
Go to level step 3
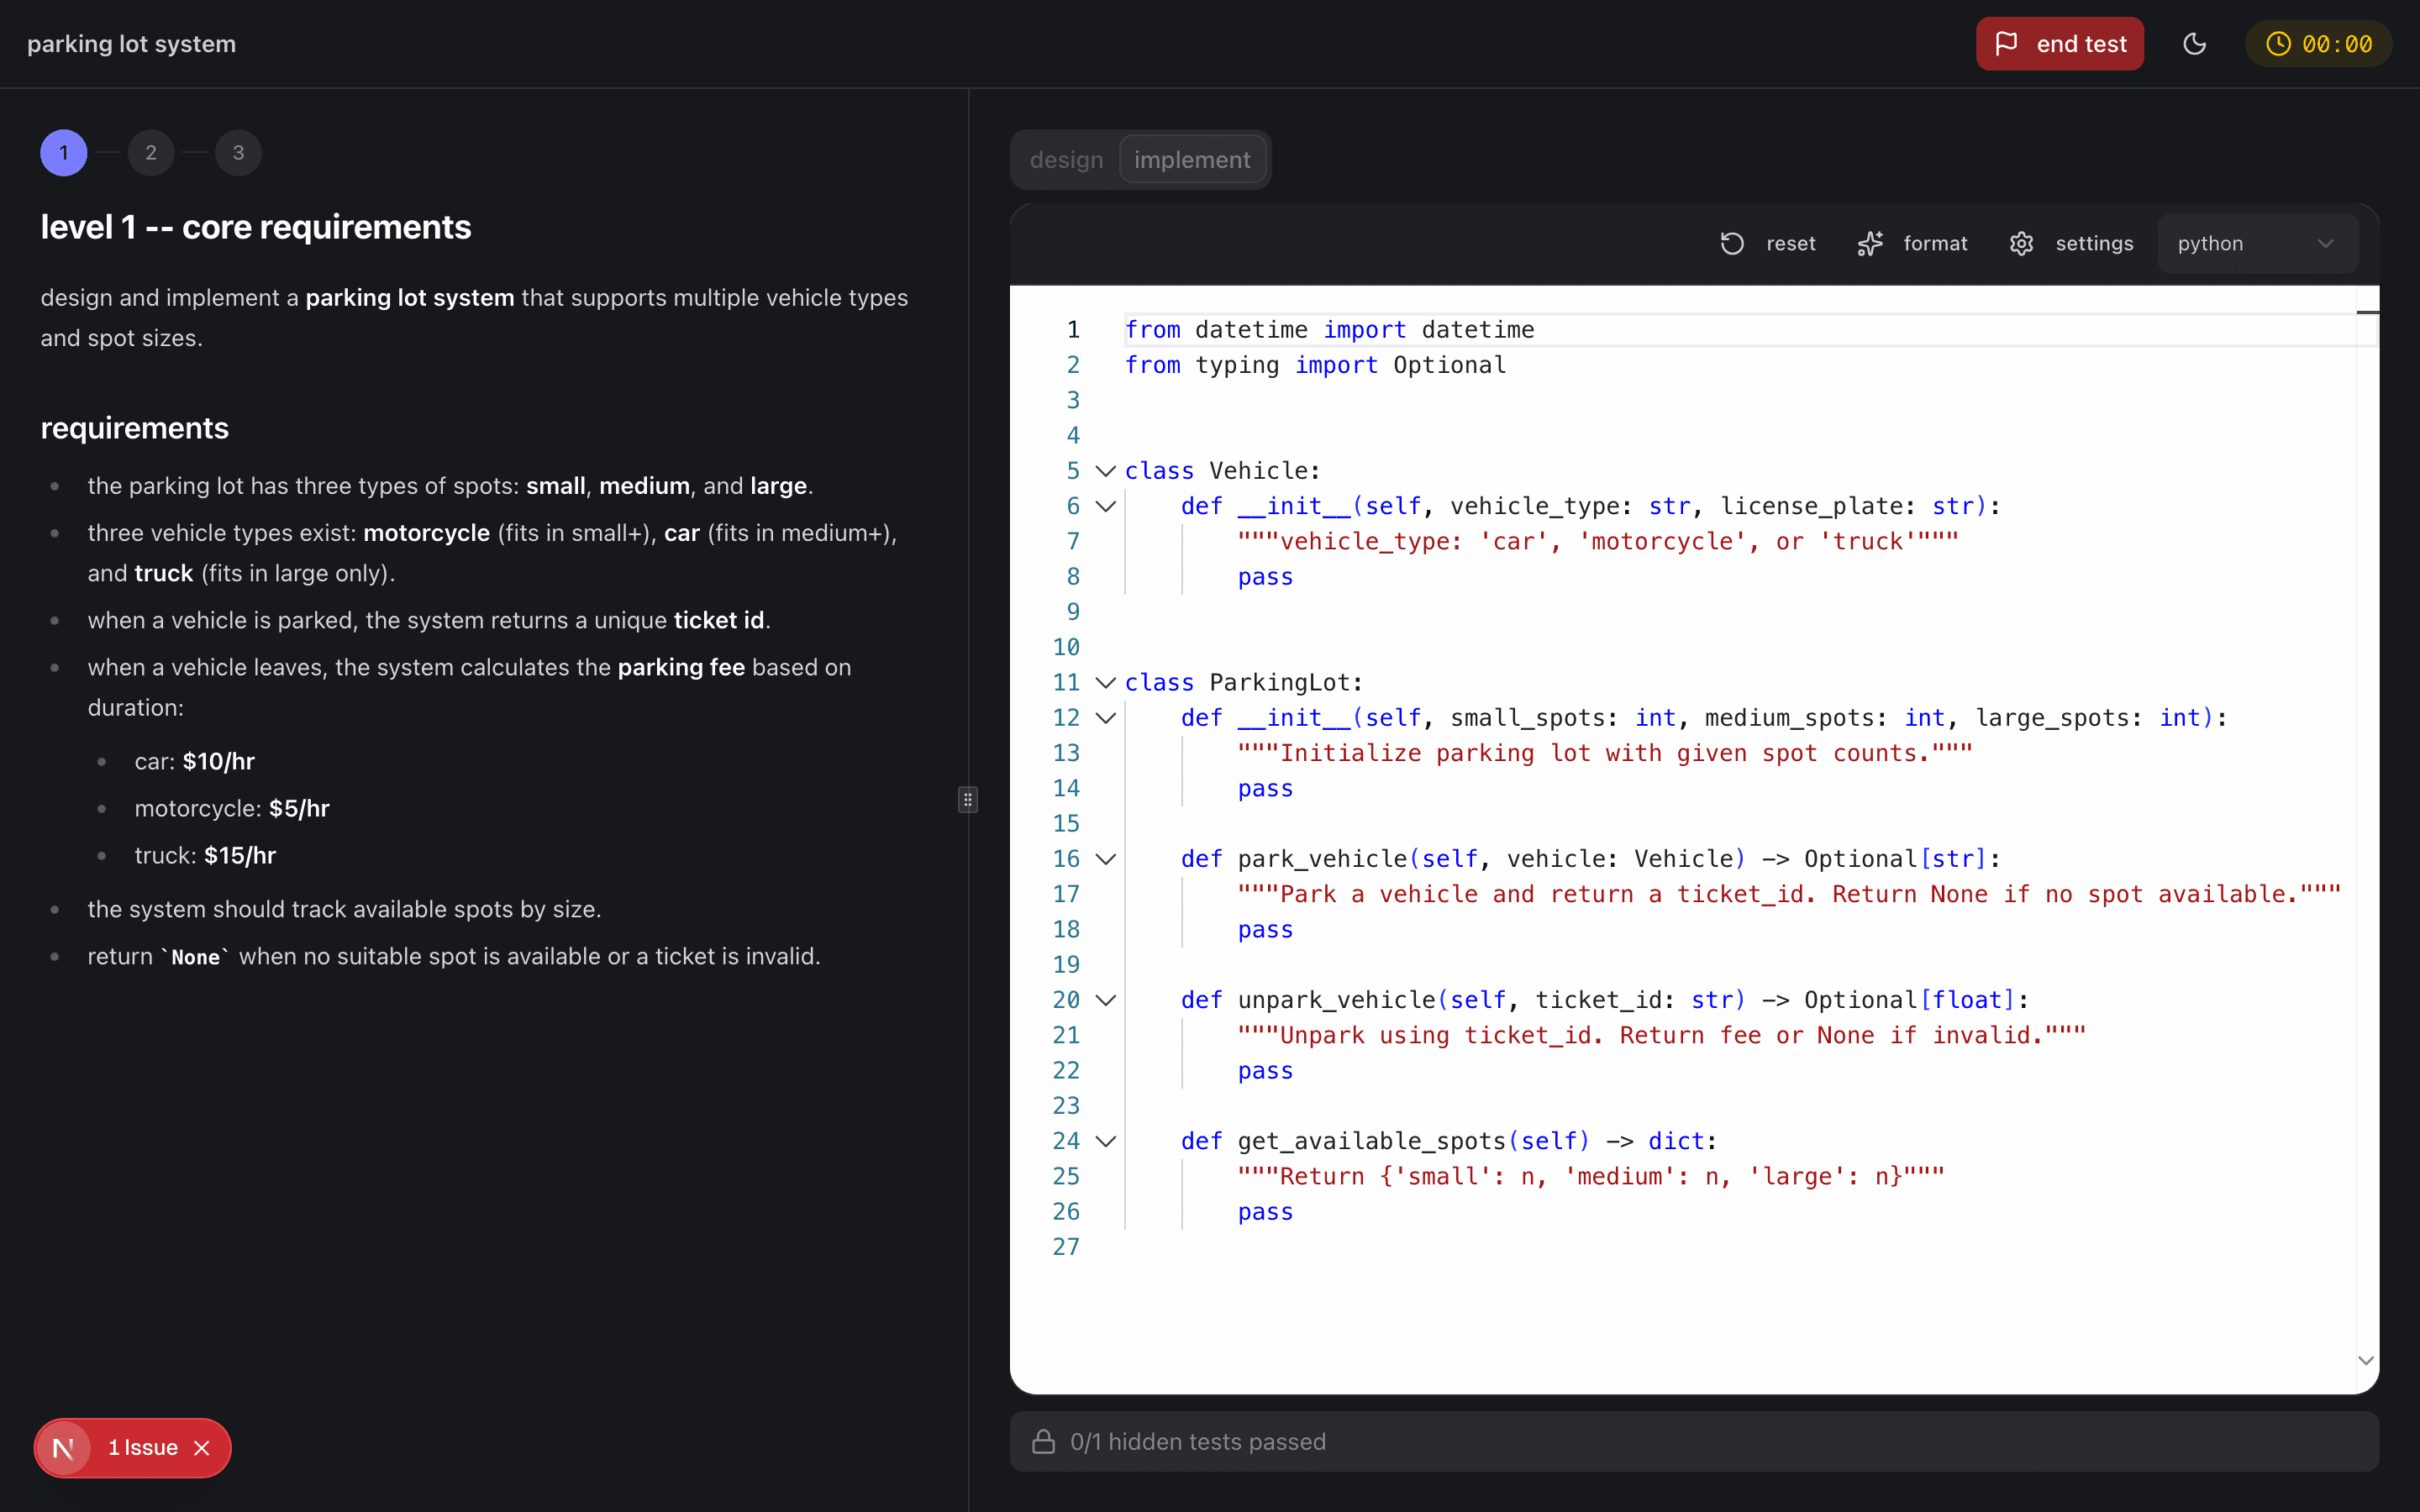pos(238,153)
